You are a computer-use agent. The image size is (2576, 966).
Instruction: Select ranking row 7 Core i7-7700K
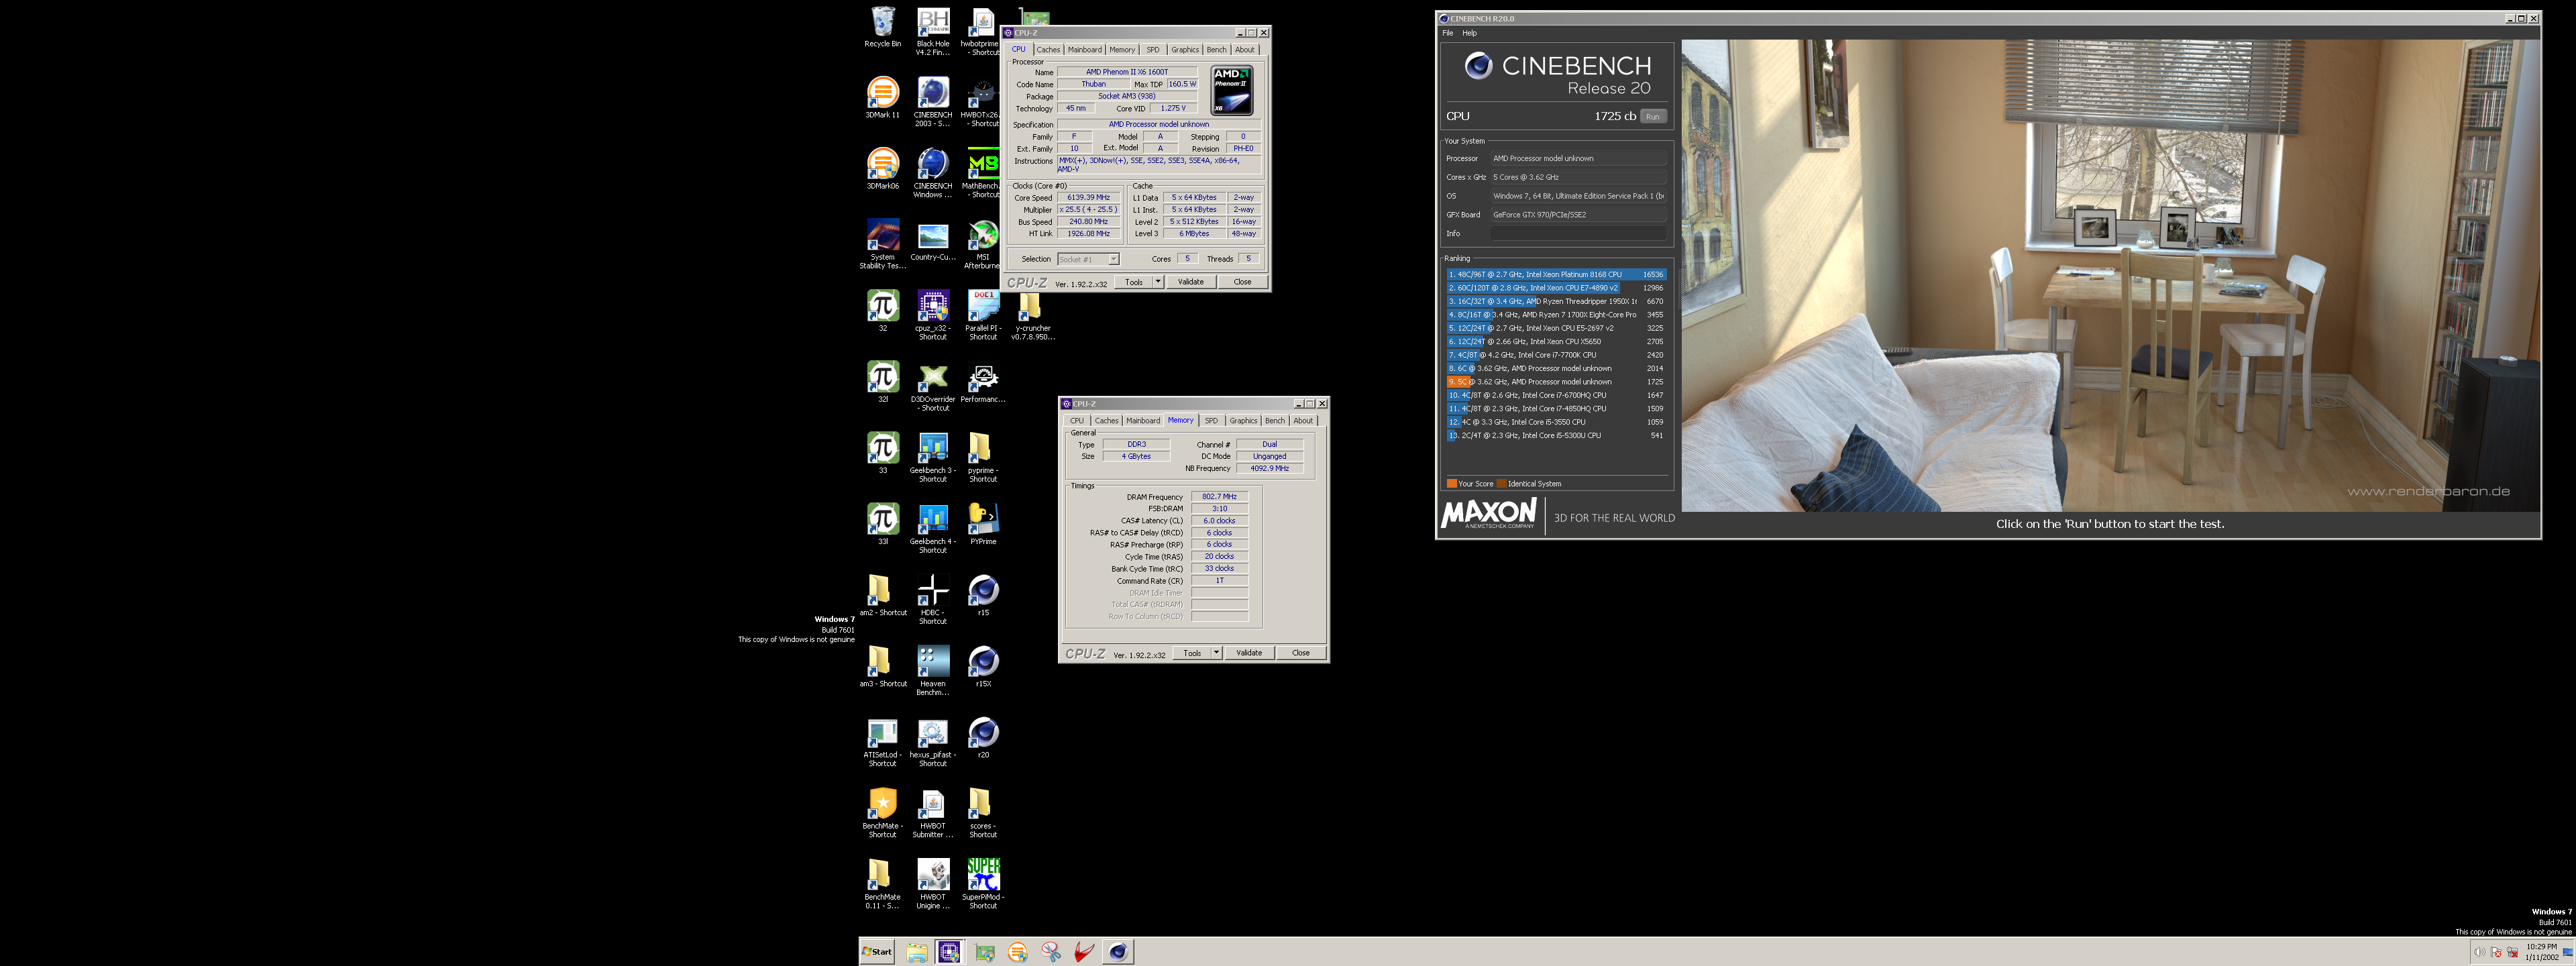1555,355
